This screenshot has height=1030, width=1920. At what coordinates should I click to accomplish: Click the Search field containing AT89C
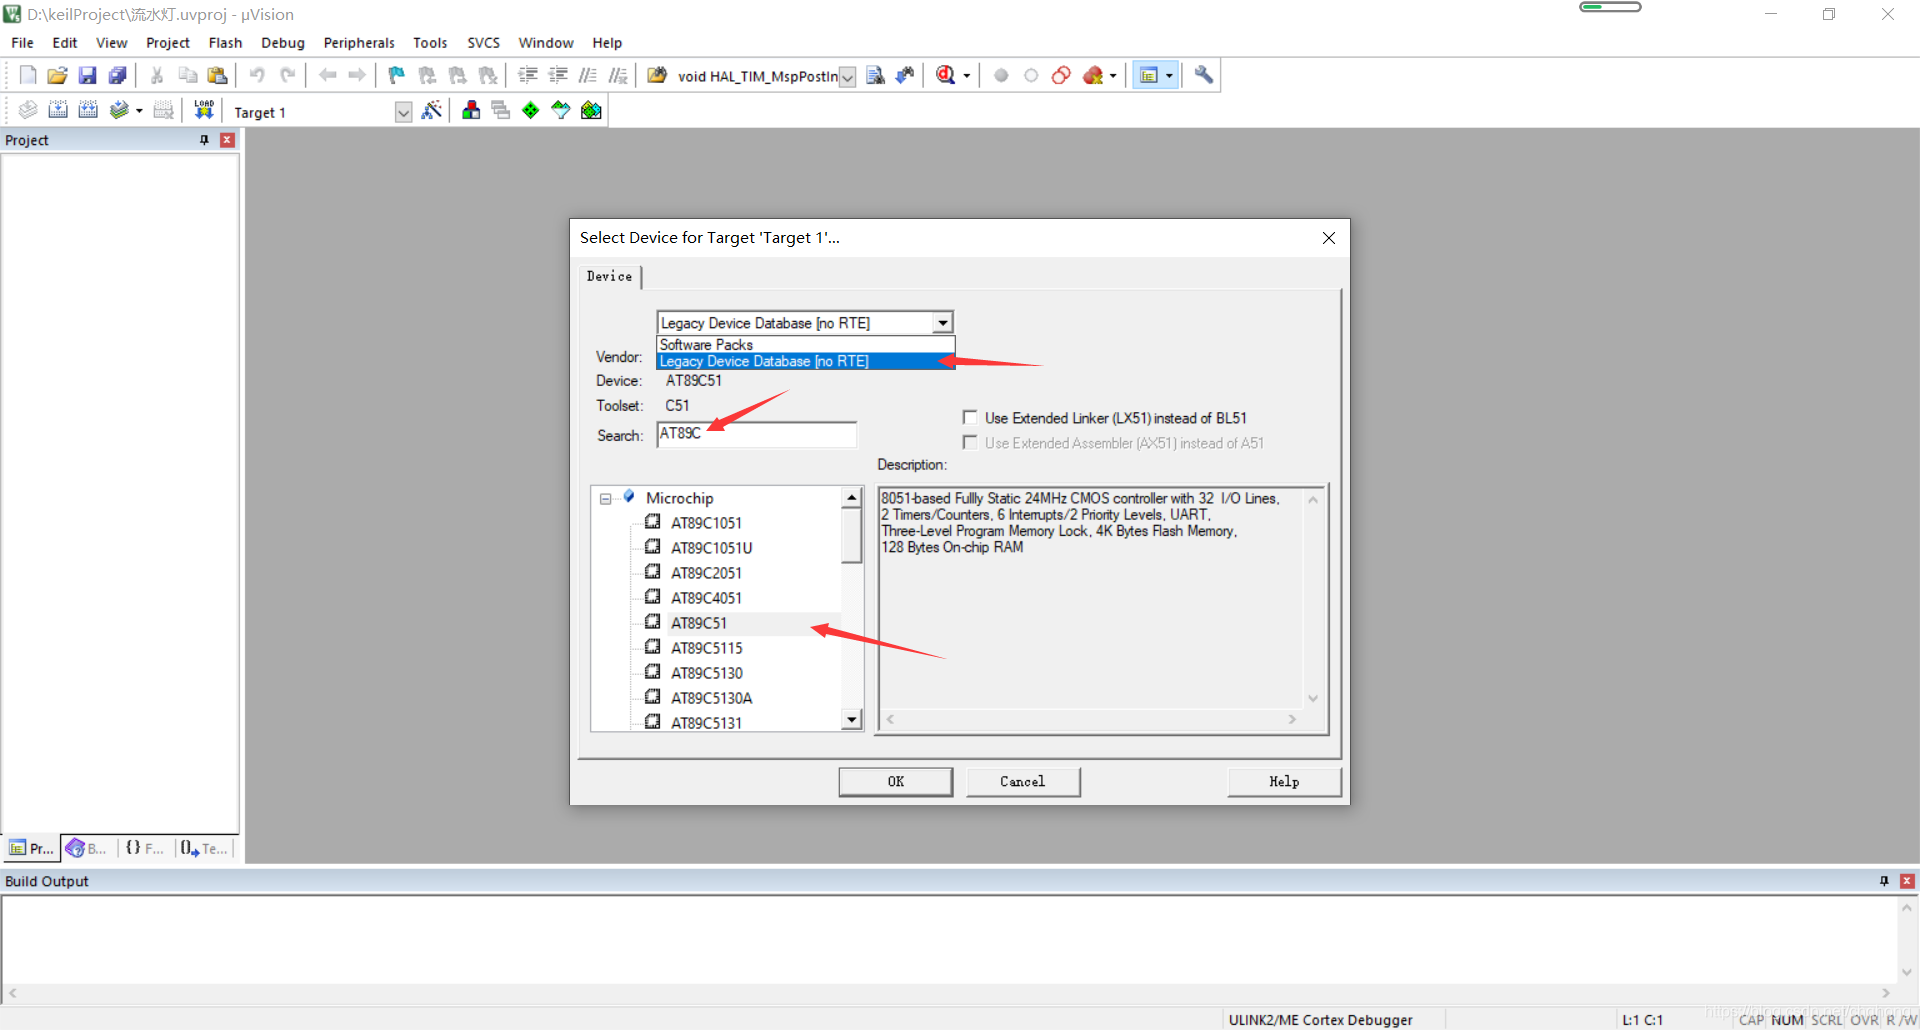(x=757, y=434)
